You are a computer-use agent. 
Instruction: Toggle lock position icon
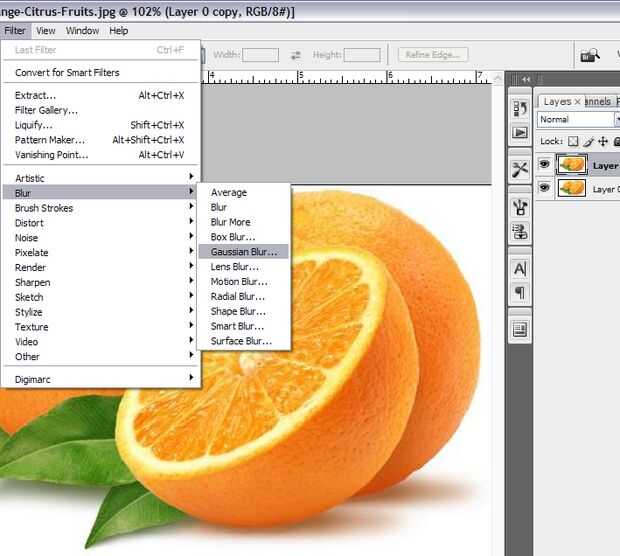click(603, 141)
